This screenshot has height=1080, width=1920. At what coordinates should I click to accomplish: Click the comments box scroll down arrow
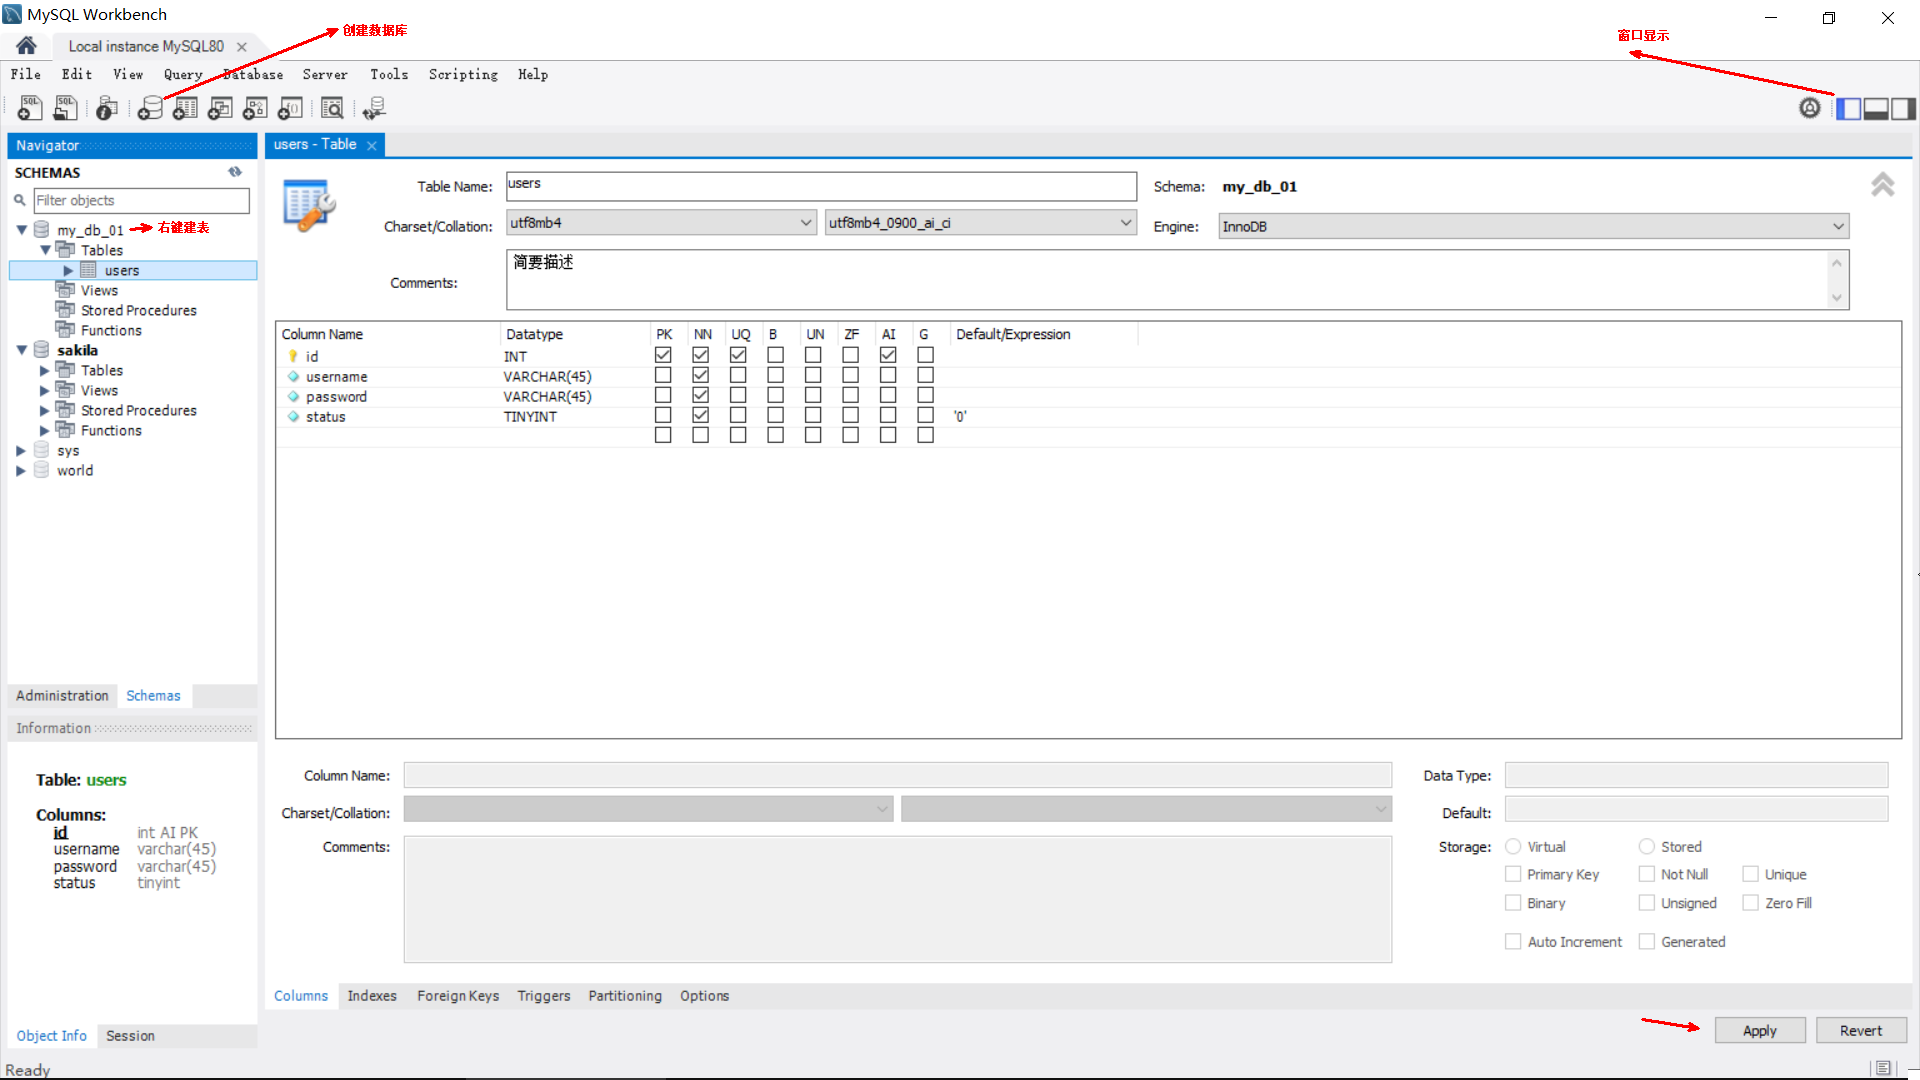[1836, 297]
